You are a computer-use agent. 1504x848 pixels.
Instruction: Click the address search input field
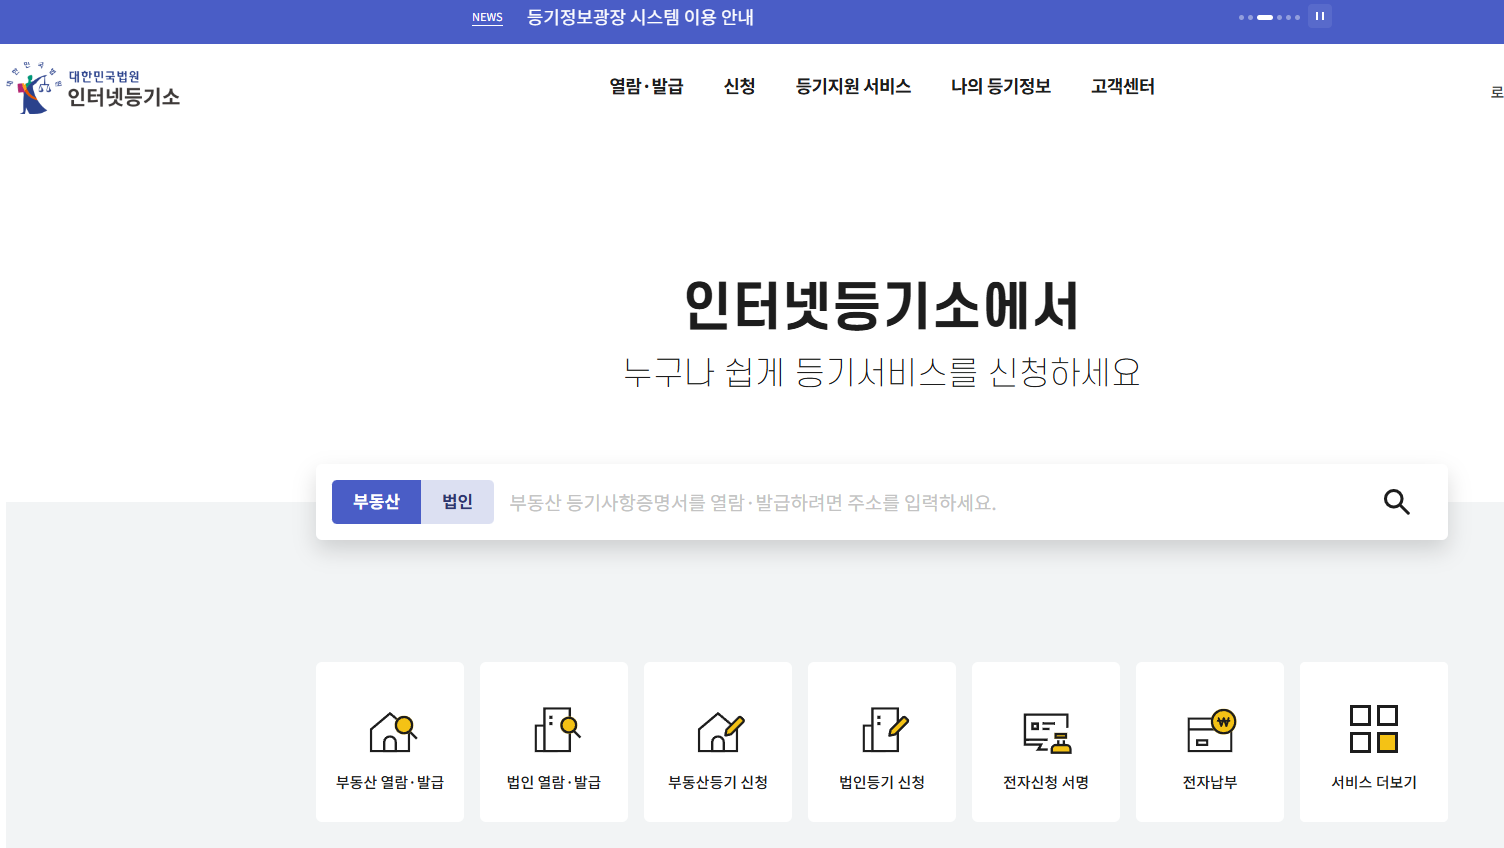pos(930,502)
